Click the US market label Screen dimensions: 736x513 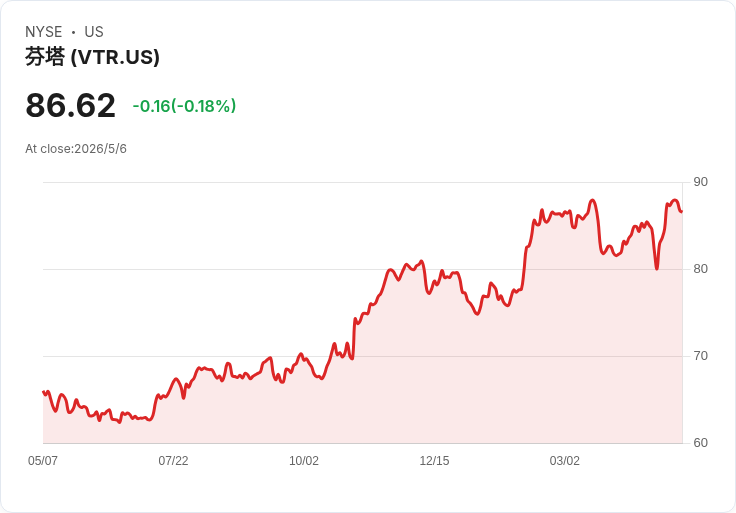(x=94, y=32)
